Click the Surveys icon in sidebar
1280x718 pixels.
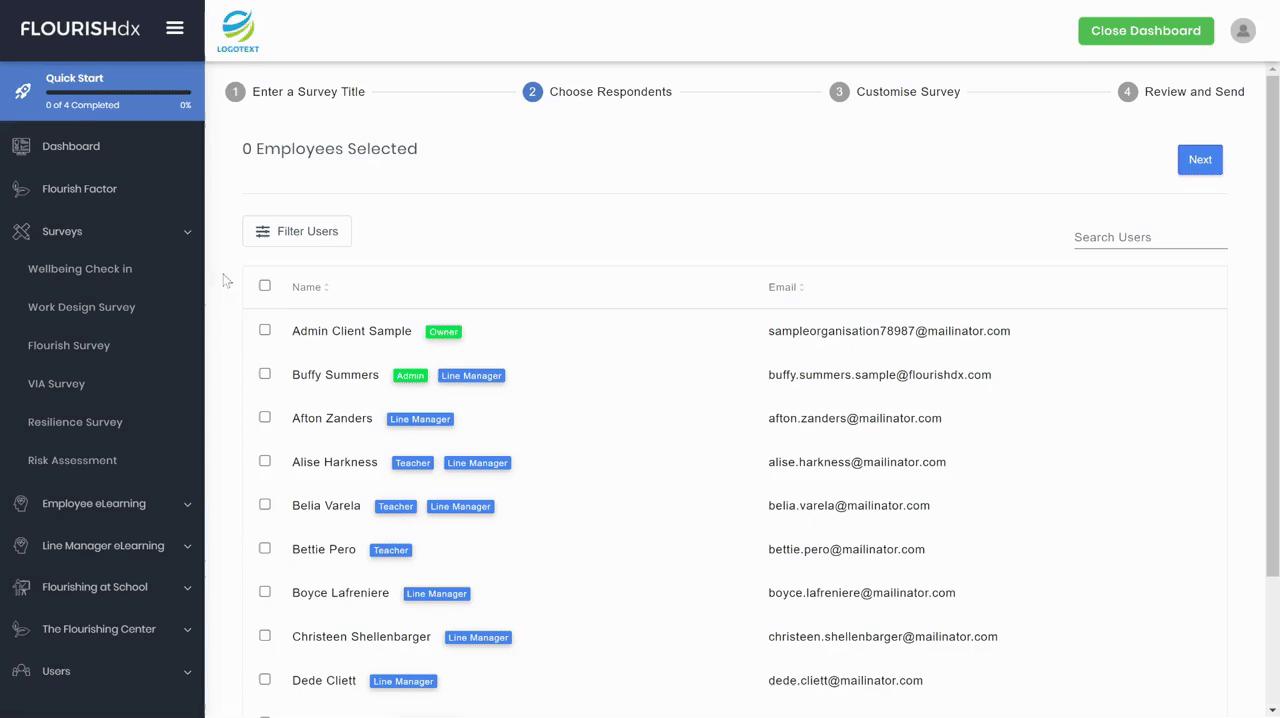tap(21, 231)
